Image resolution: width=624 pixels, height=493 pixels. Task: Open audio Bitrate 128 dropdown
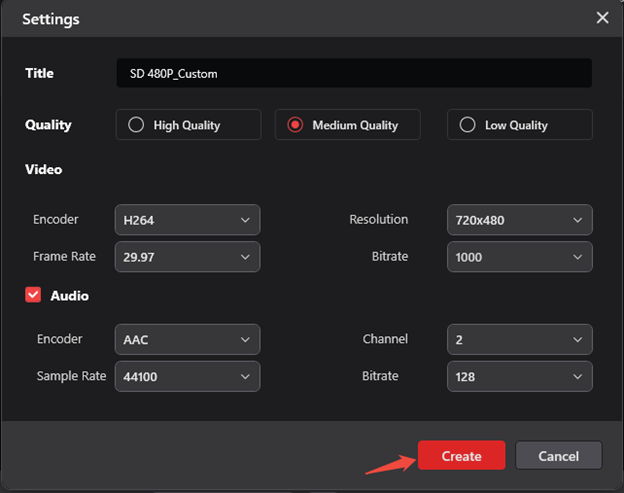(520, 376)
